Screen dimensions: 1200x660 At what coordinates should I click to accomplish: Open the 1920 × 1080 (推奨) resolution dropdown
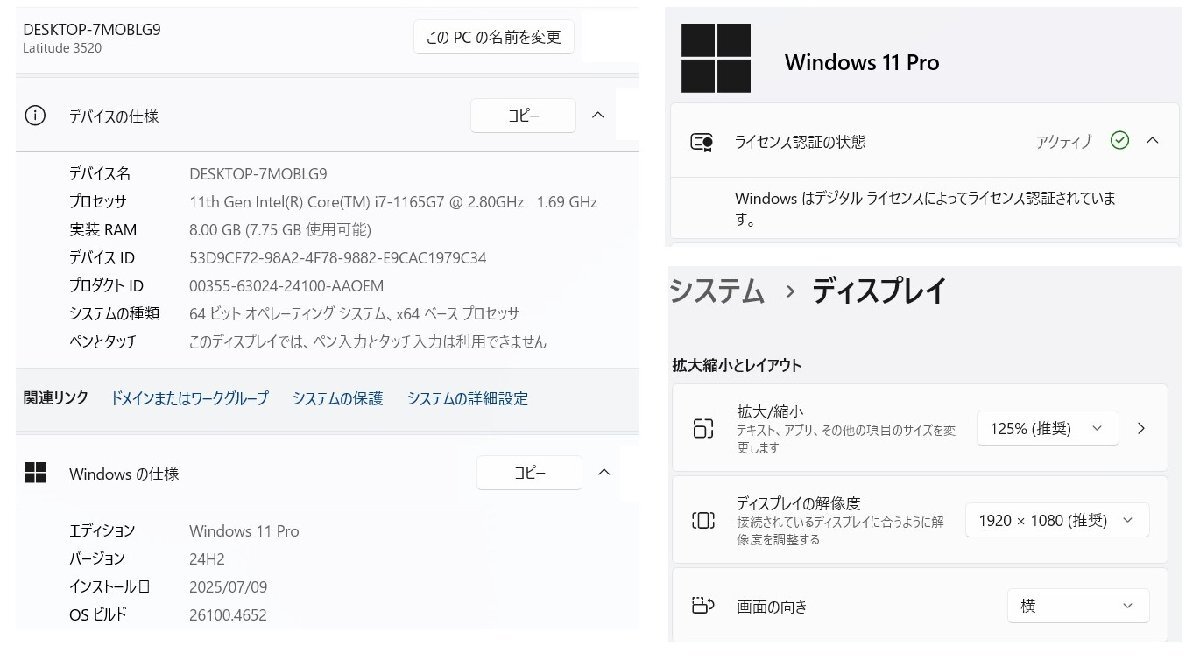pos(1057,520)
